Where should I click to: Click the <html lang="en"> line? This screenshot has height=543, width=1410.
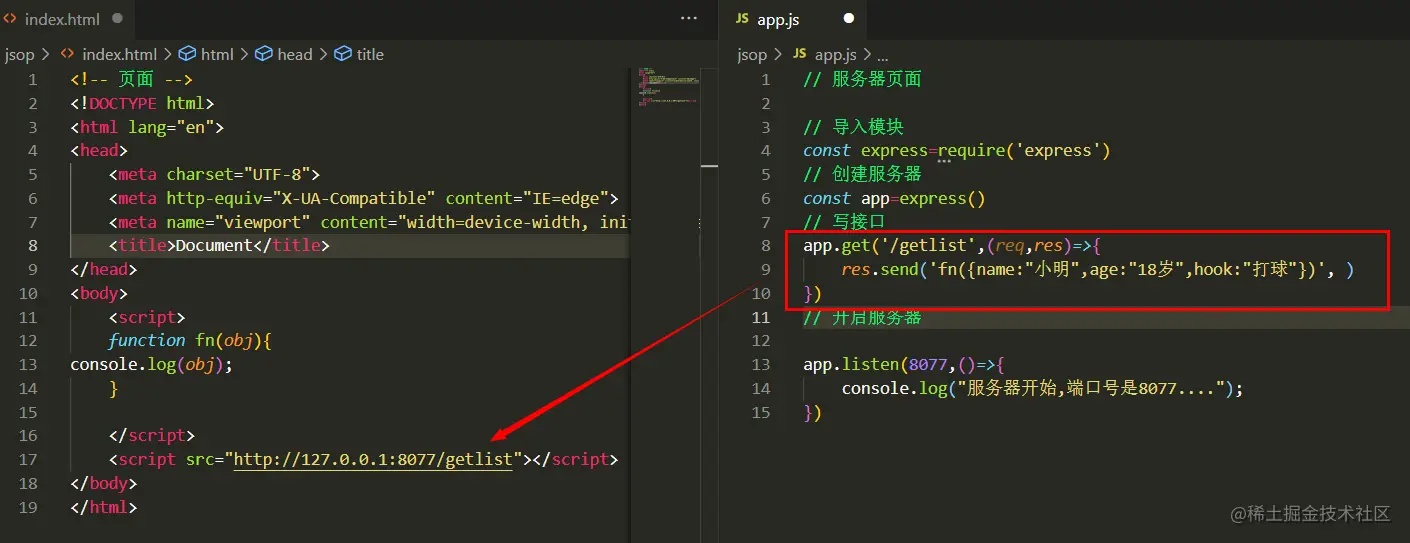(147, 127)
